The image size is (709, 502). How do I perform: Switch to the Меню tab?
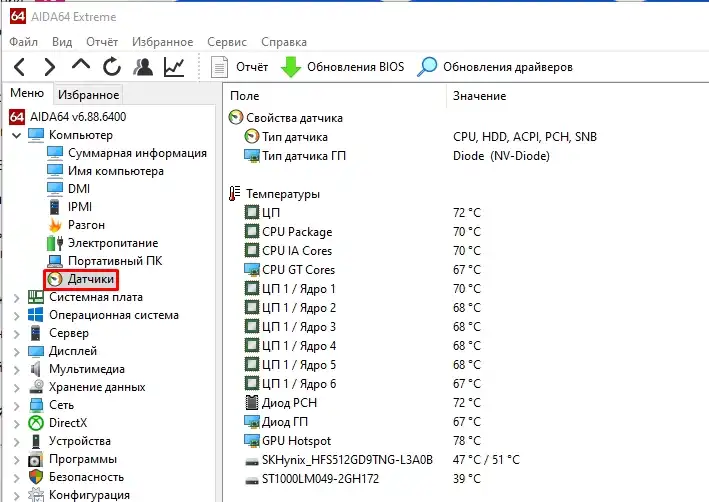click(x=27, y=93)
